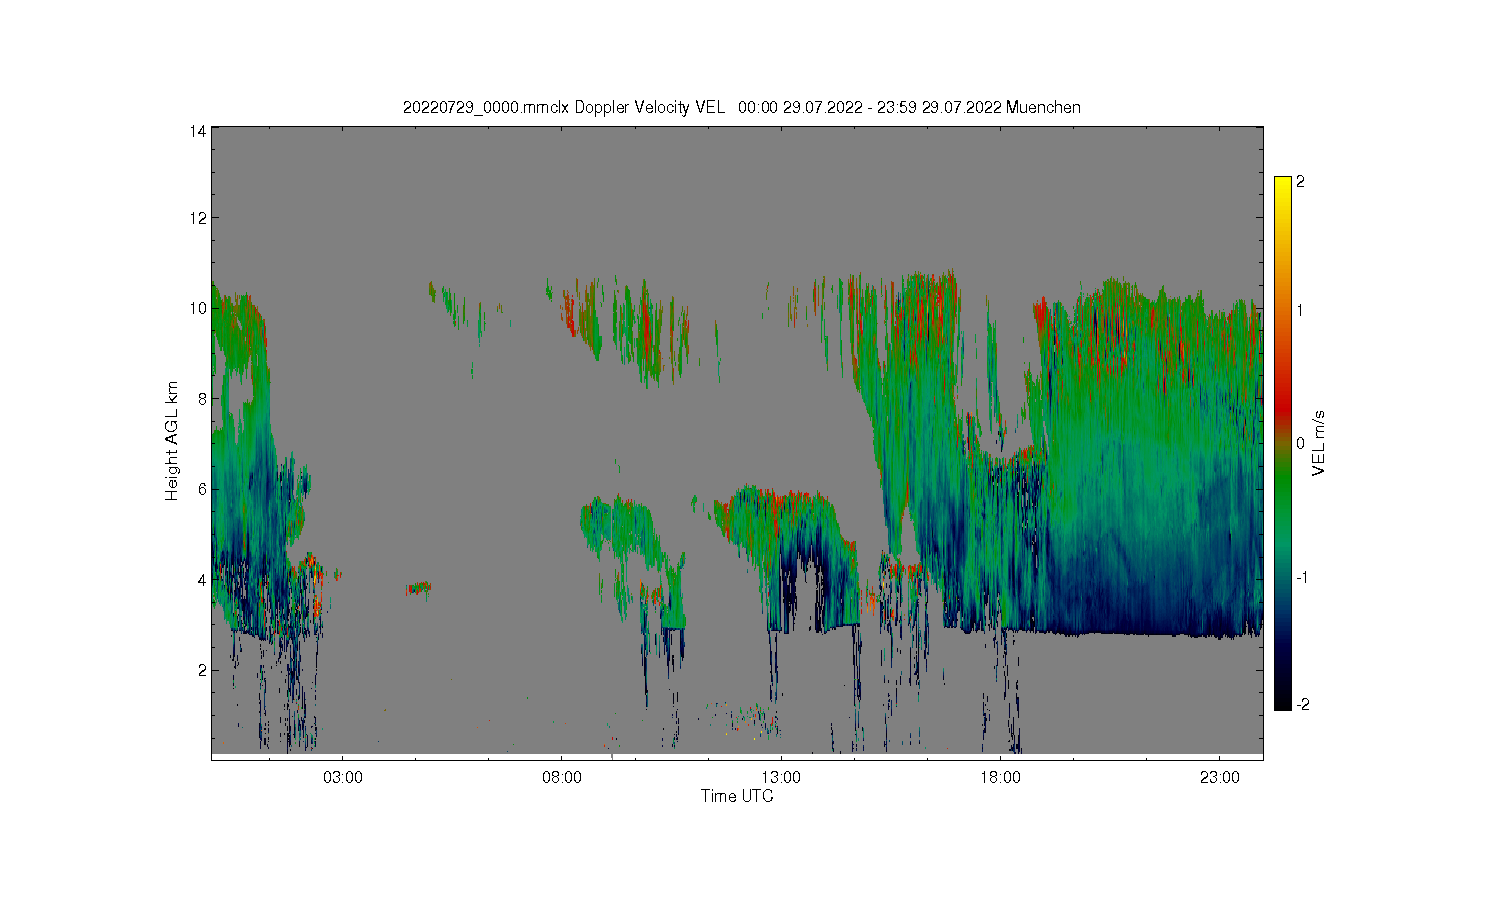Click the 23:00 time tick label
Image resolution: width=1500 pixels, height=900 pixels.
(1219, 777)
